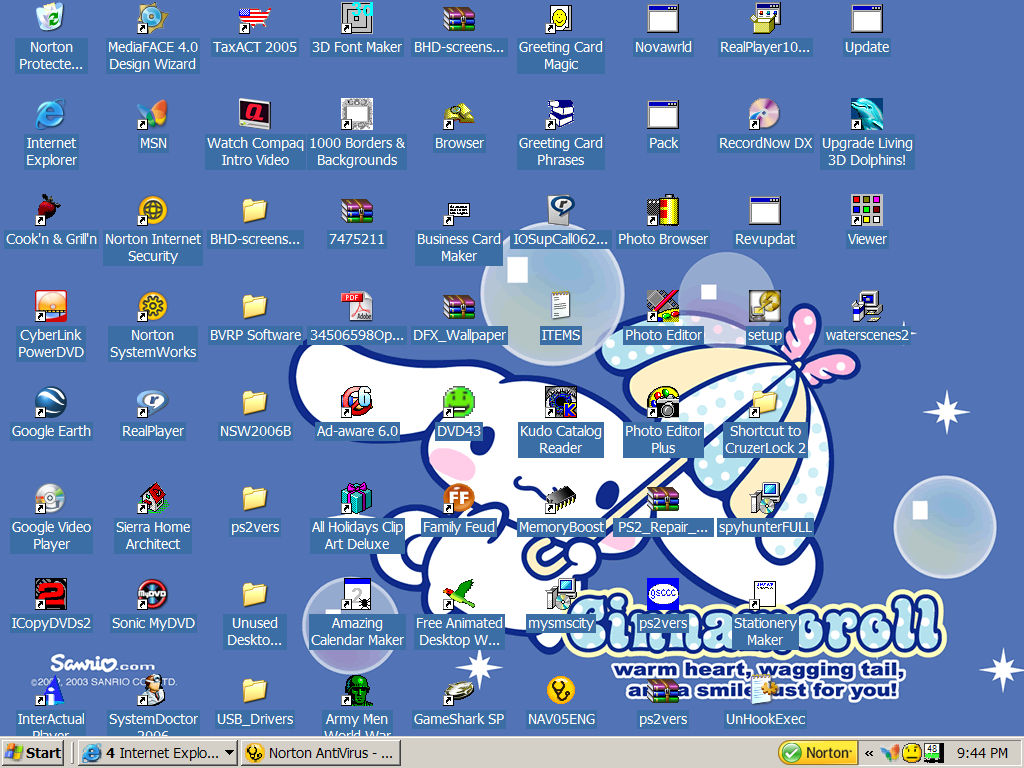Image resolution: width=1024 pixels, height=768 pixels.
Task: Open the USB_Drivers folder
Action: [x=255, y=690]
